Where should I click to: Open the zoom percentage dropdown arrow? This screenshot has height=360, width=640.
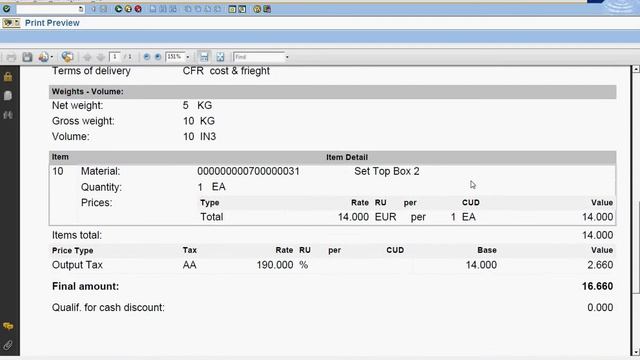tap(188, 57)
